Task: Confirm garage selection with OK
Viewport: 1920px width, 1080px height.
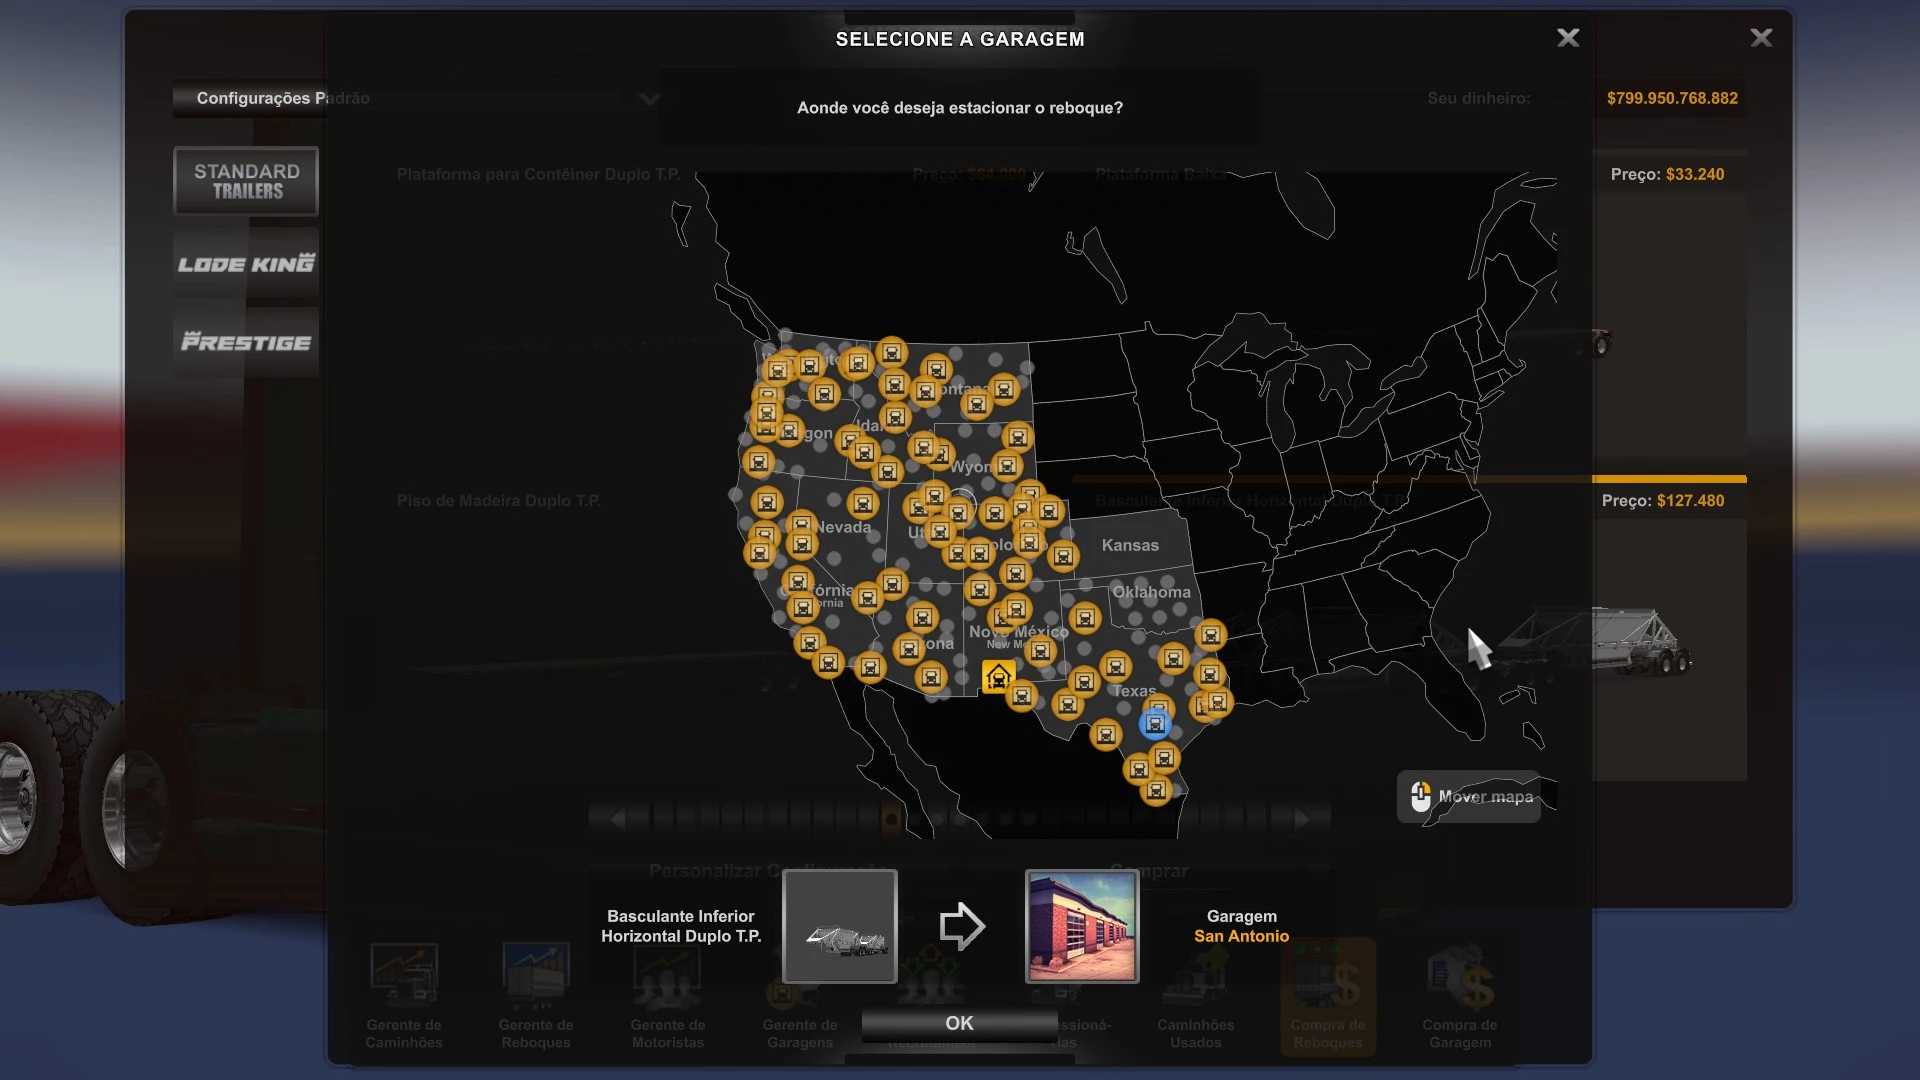Action: pyautogui.click(x=959, y=1023)
